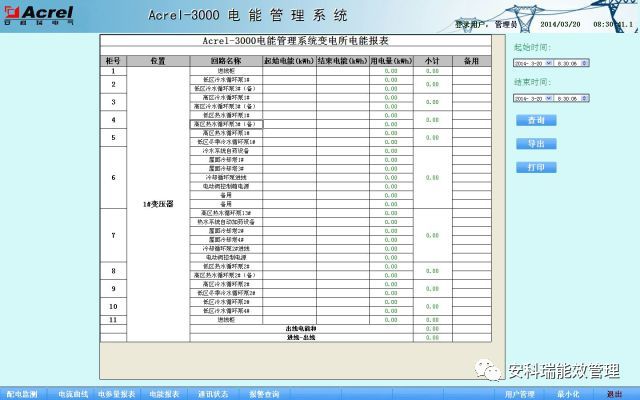Open the end date (结束时间) dropdown
The image size is (640, 400).
(551, 99)
